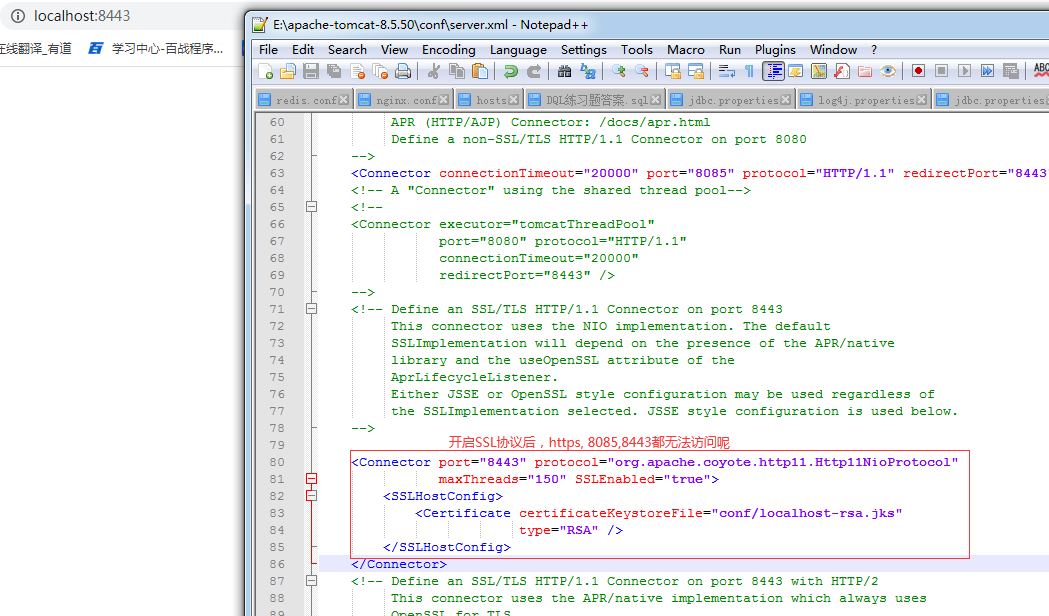This screenshot has height=616, width=1049.
Task: Open the Encoding menu
Action: coord(448,49)
